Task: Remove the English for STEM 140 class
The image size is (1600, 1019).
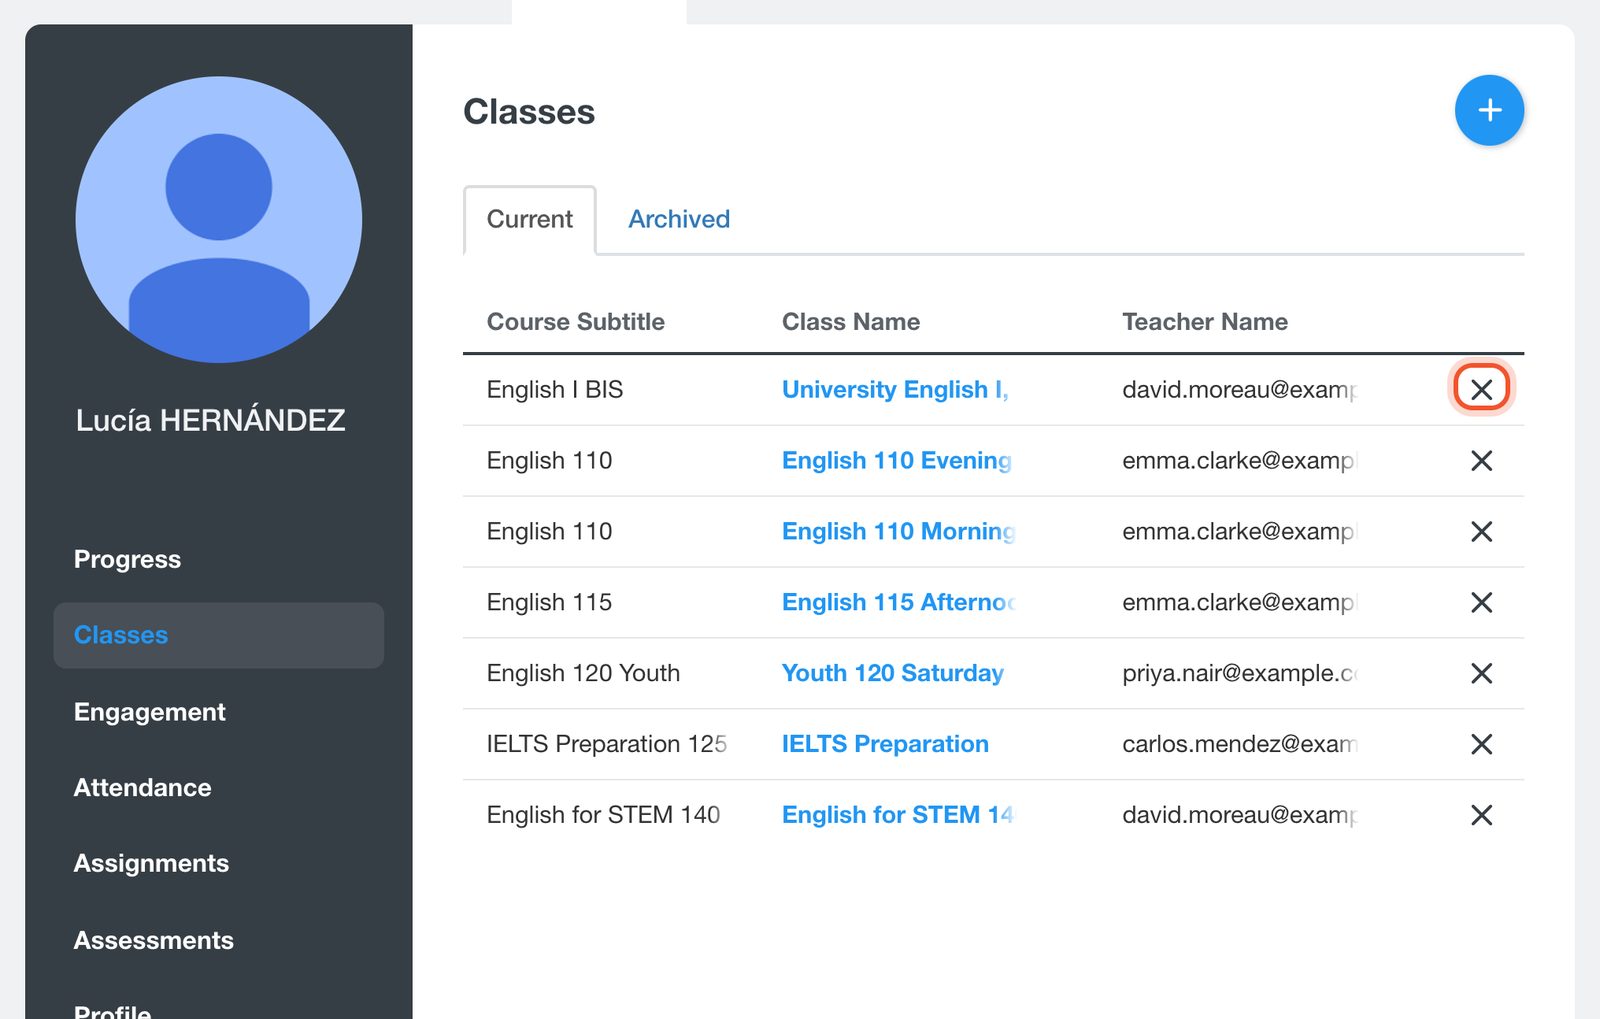Action: click(x=1481, y=815)
